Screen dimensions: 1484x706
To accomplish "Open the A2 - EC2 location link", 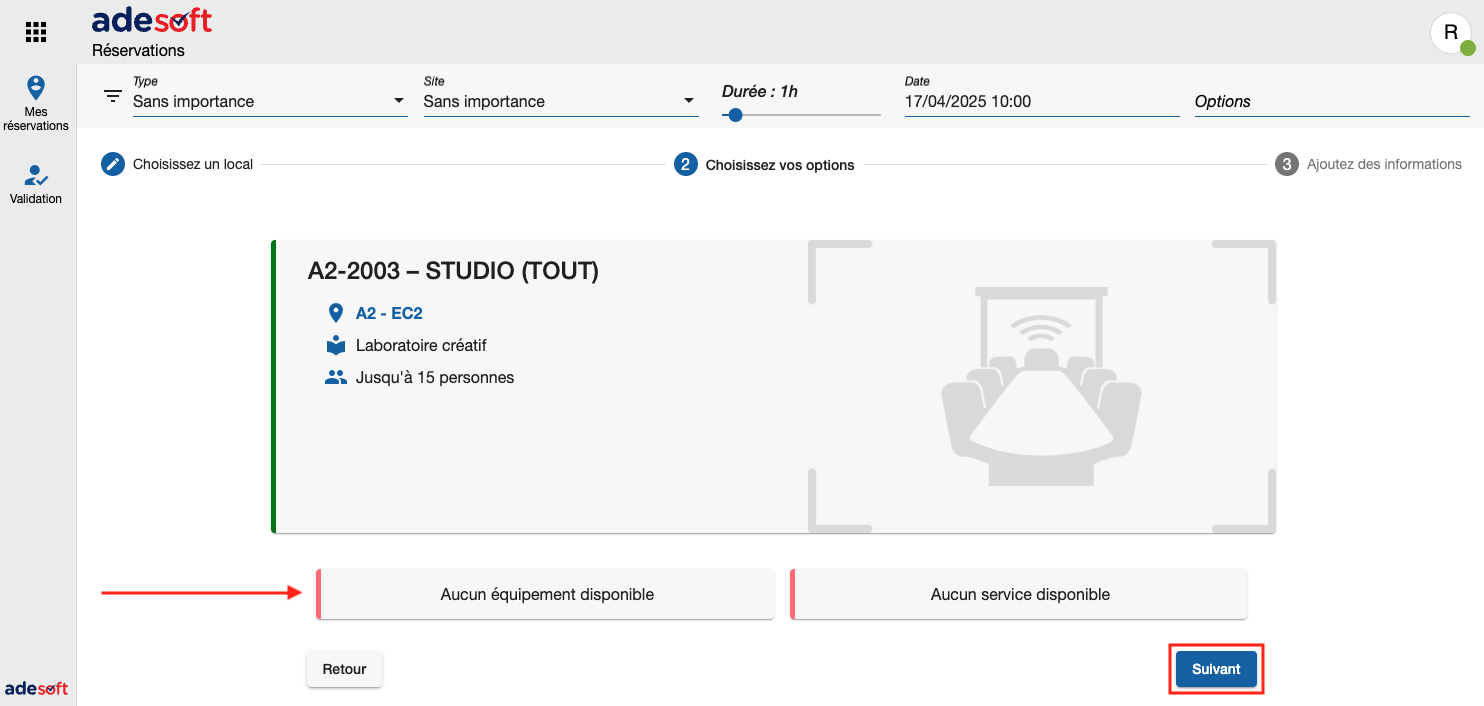I will coord(389,313).
